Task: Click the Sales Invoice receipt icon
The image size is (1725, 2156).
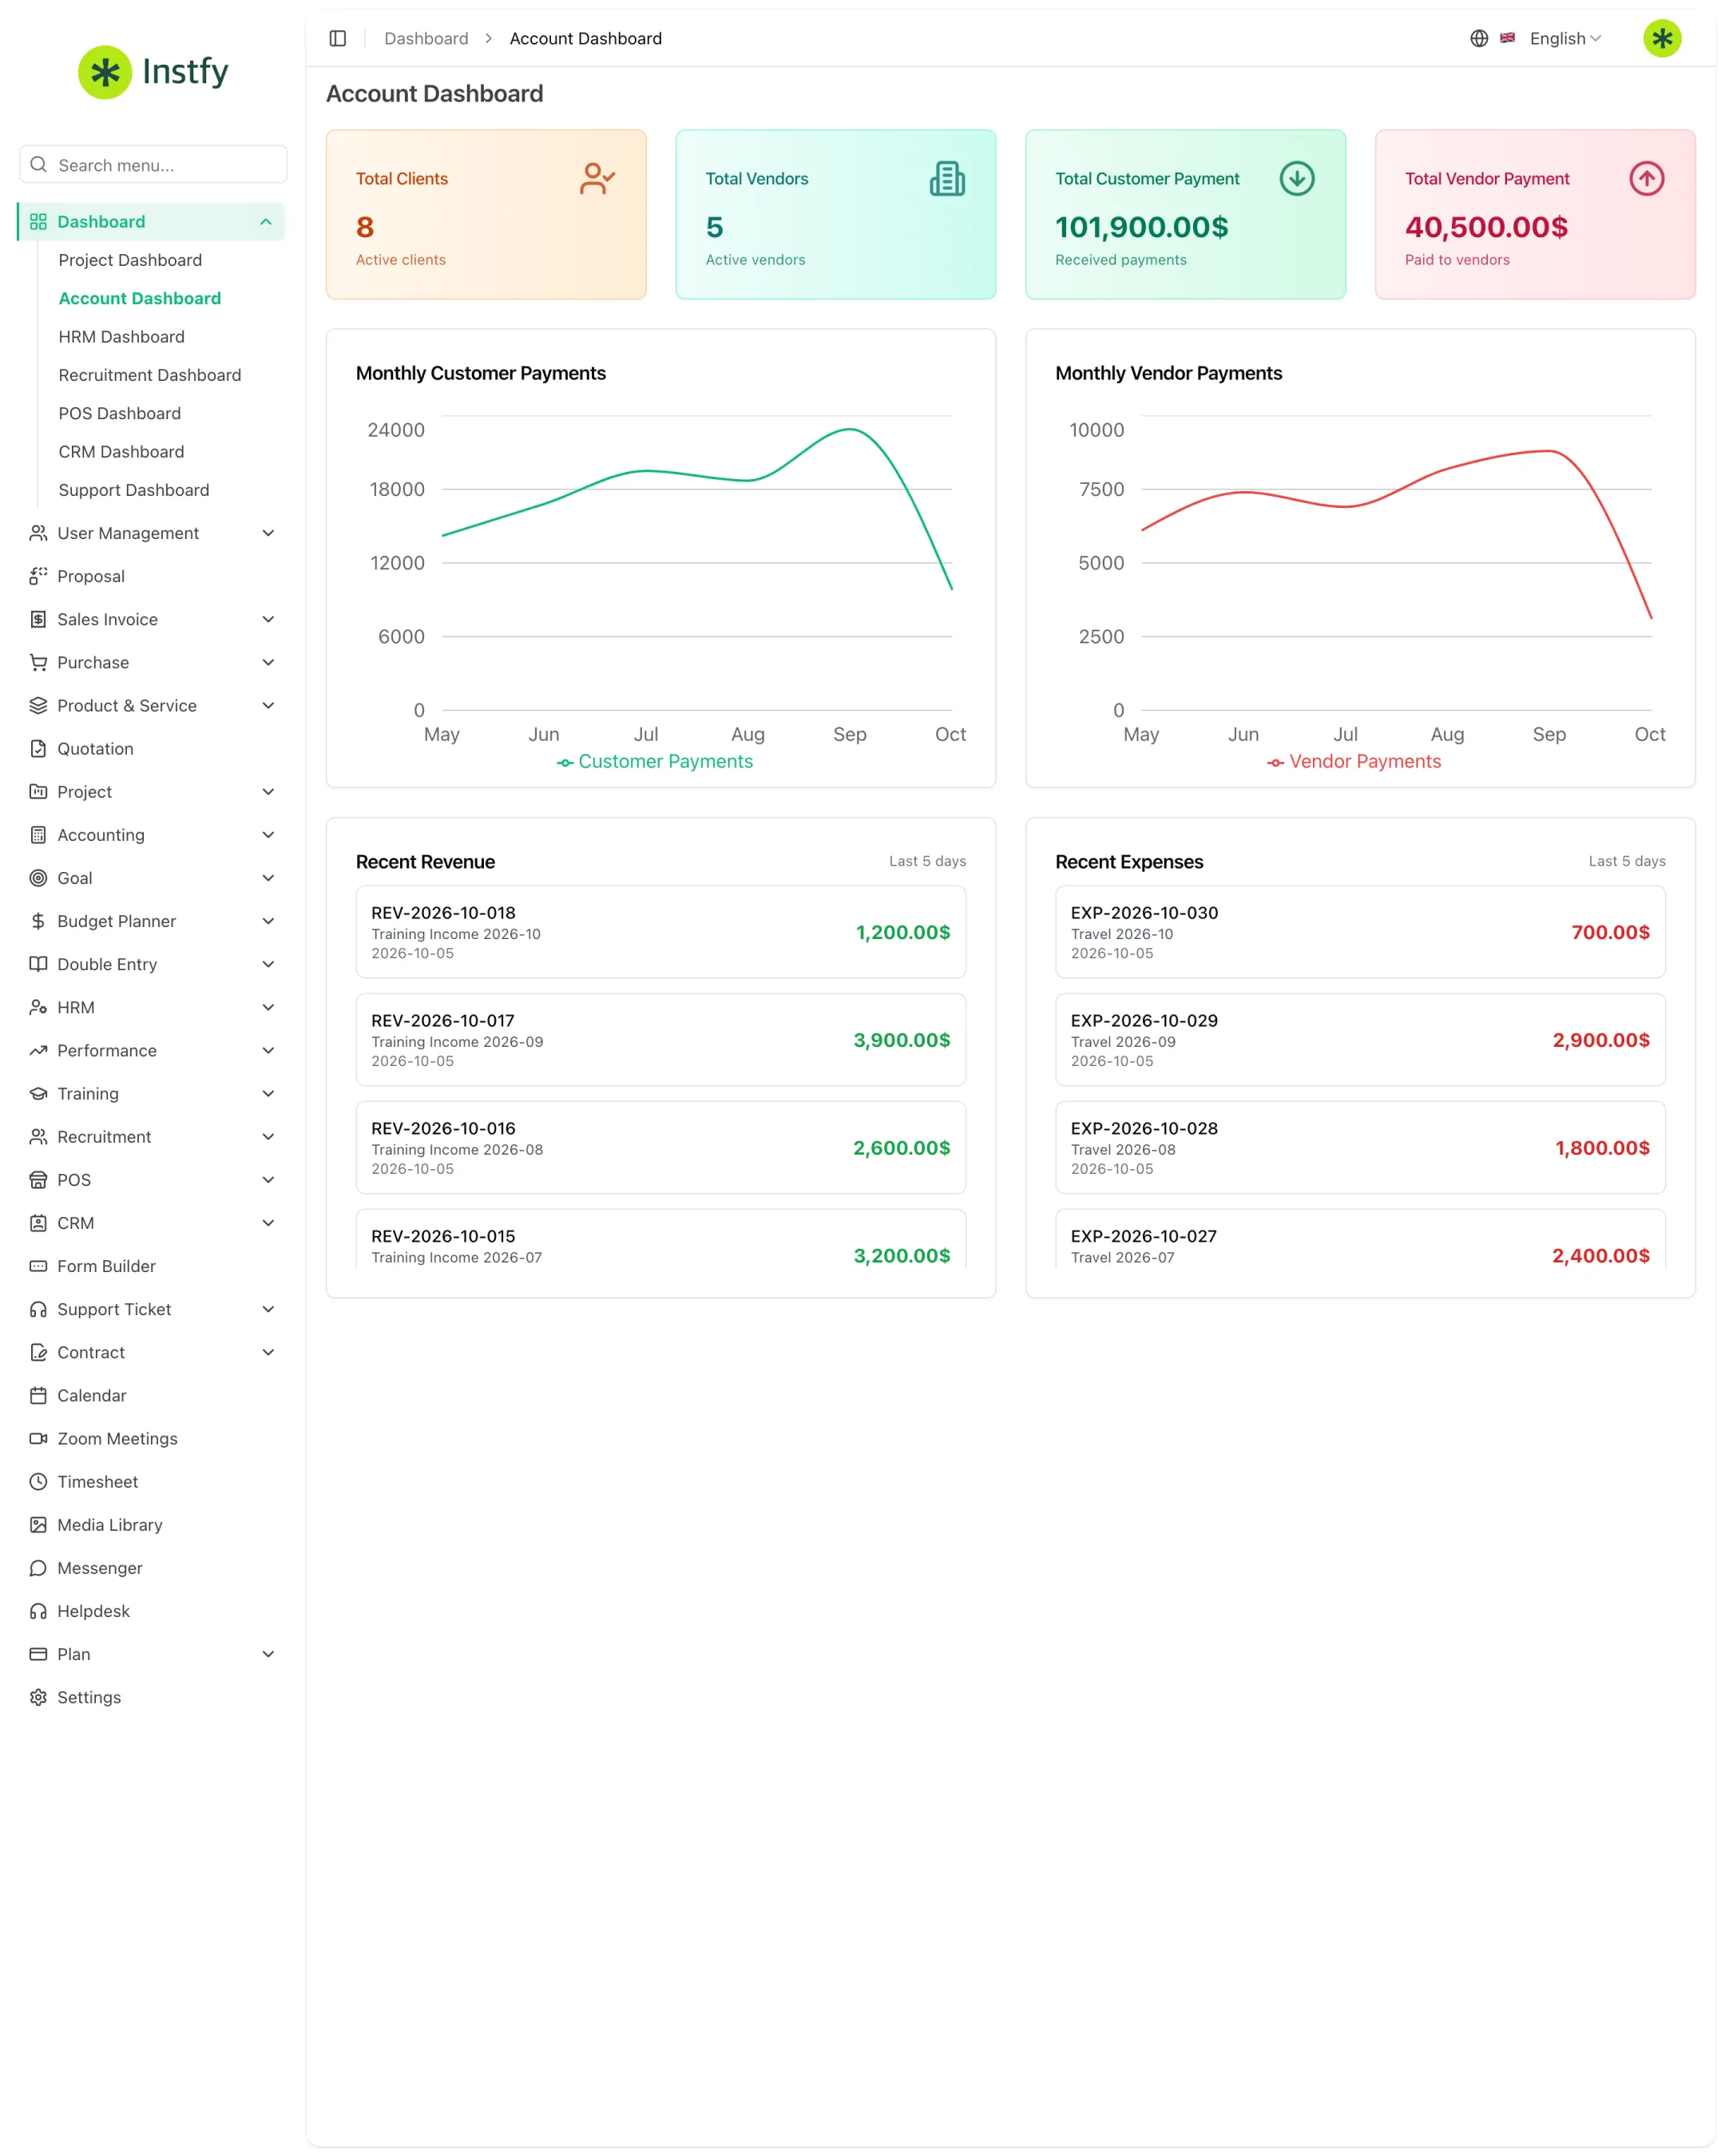Action: pyautogui.click(x=38, y=619)
